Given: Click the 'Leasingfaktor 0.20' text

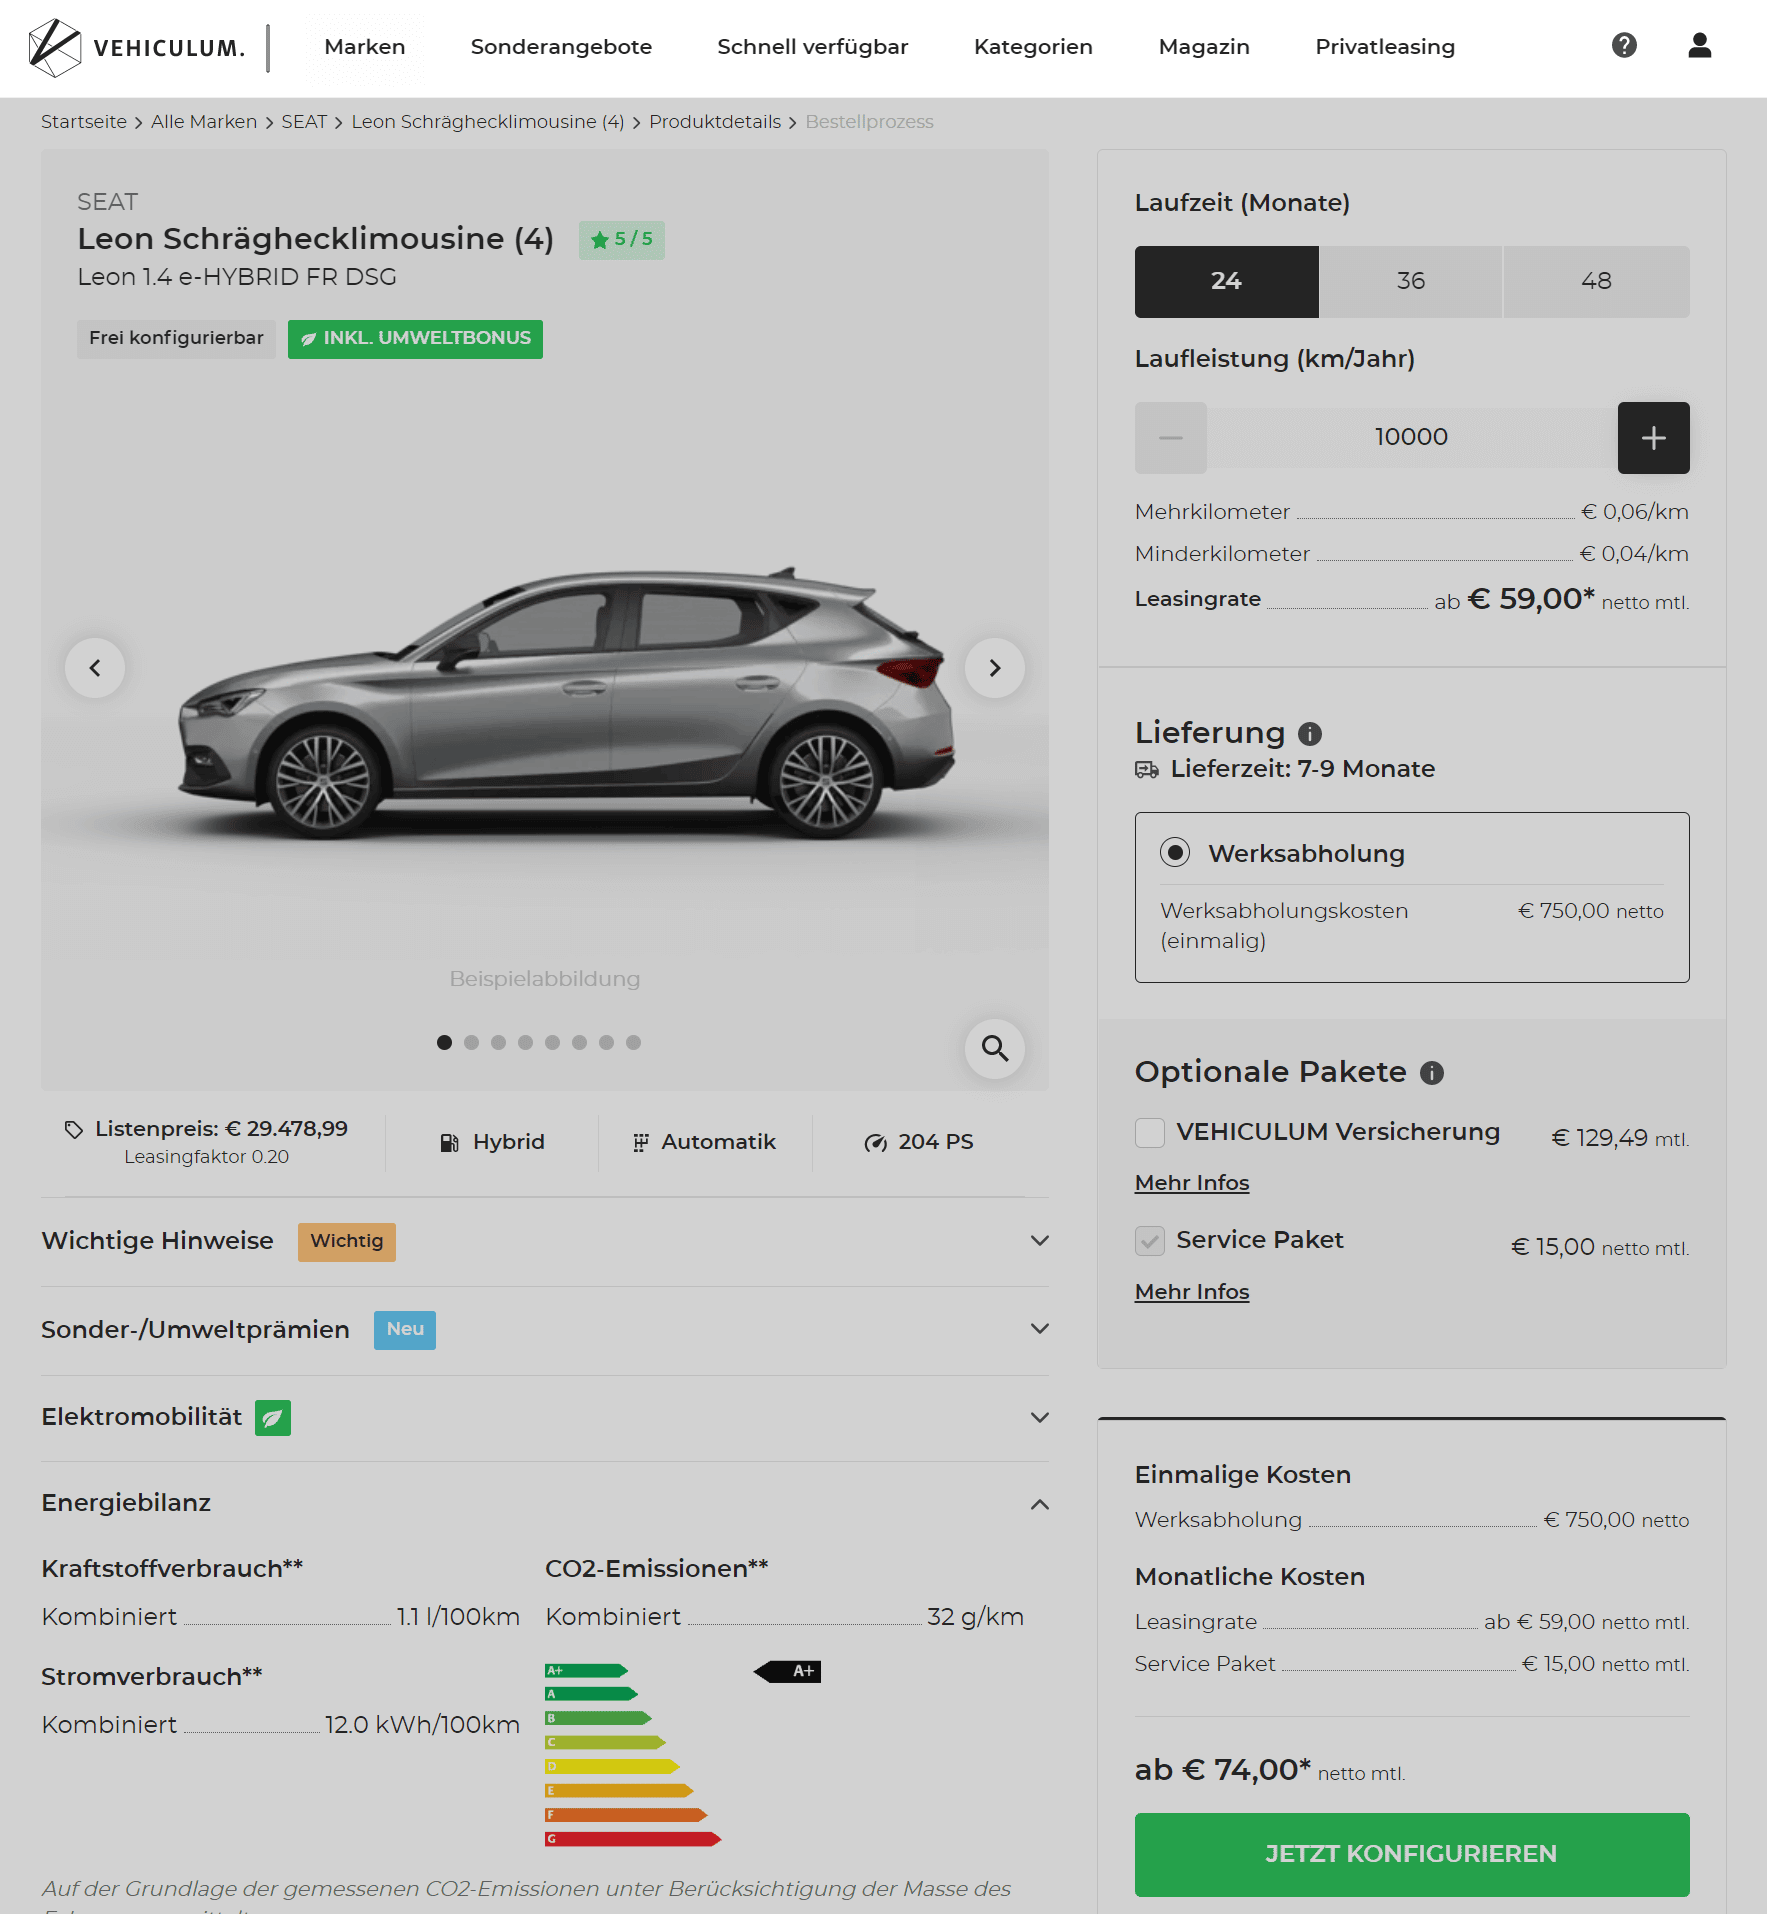Looking at the screenshot, I should pos(207,1157).
